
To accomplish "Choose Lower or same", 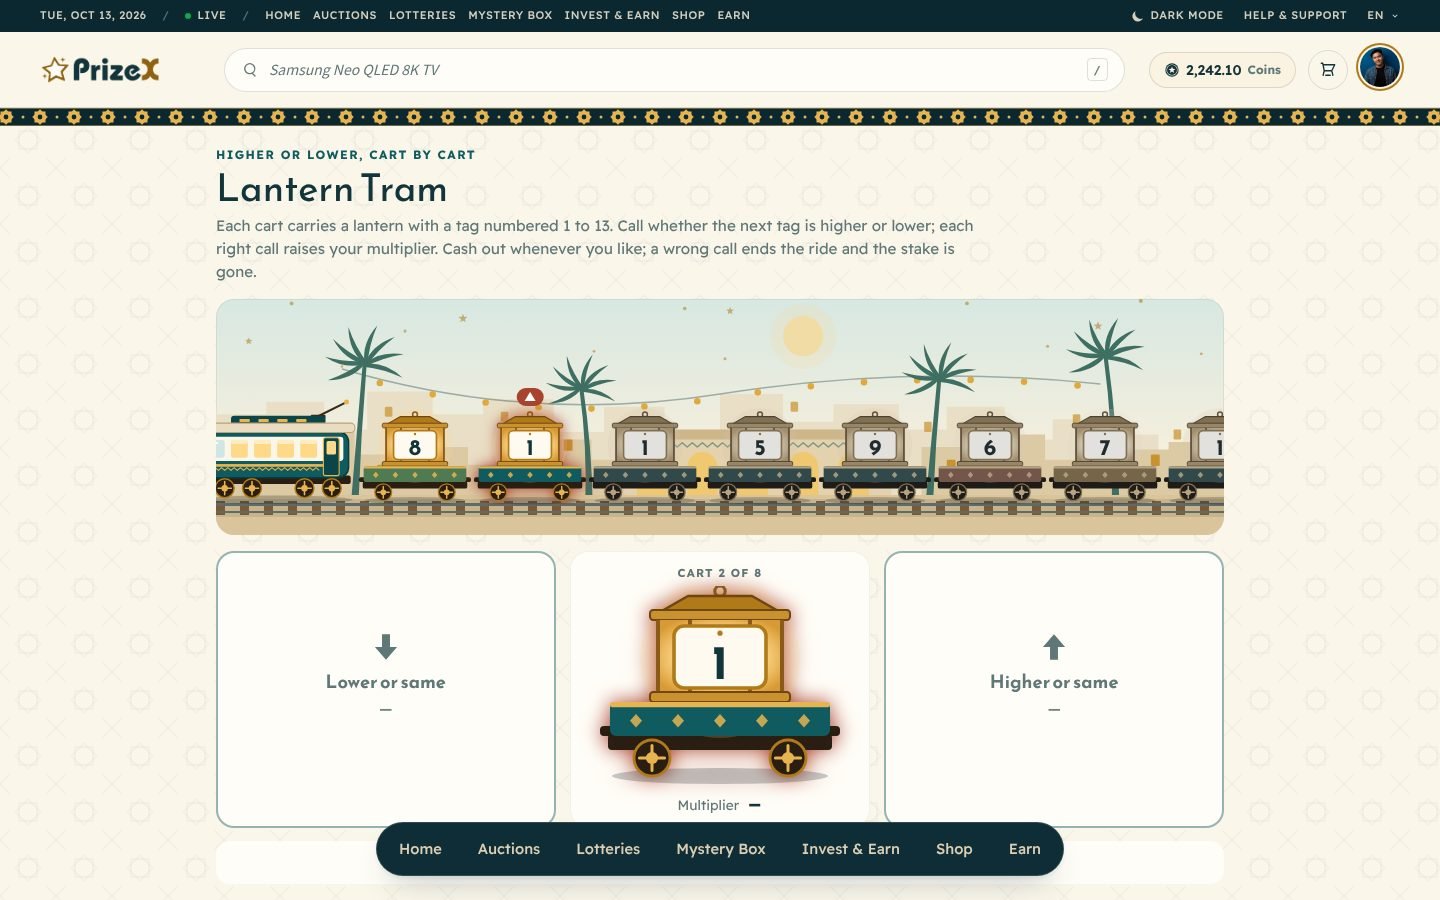I will (386, 689).
